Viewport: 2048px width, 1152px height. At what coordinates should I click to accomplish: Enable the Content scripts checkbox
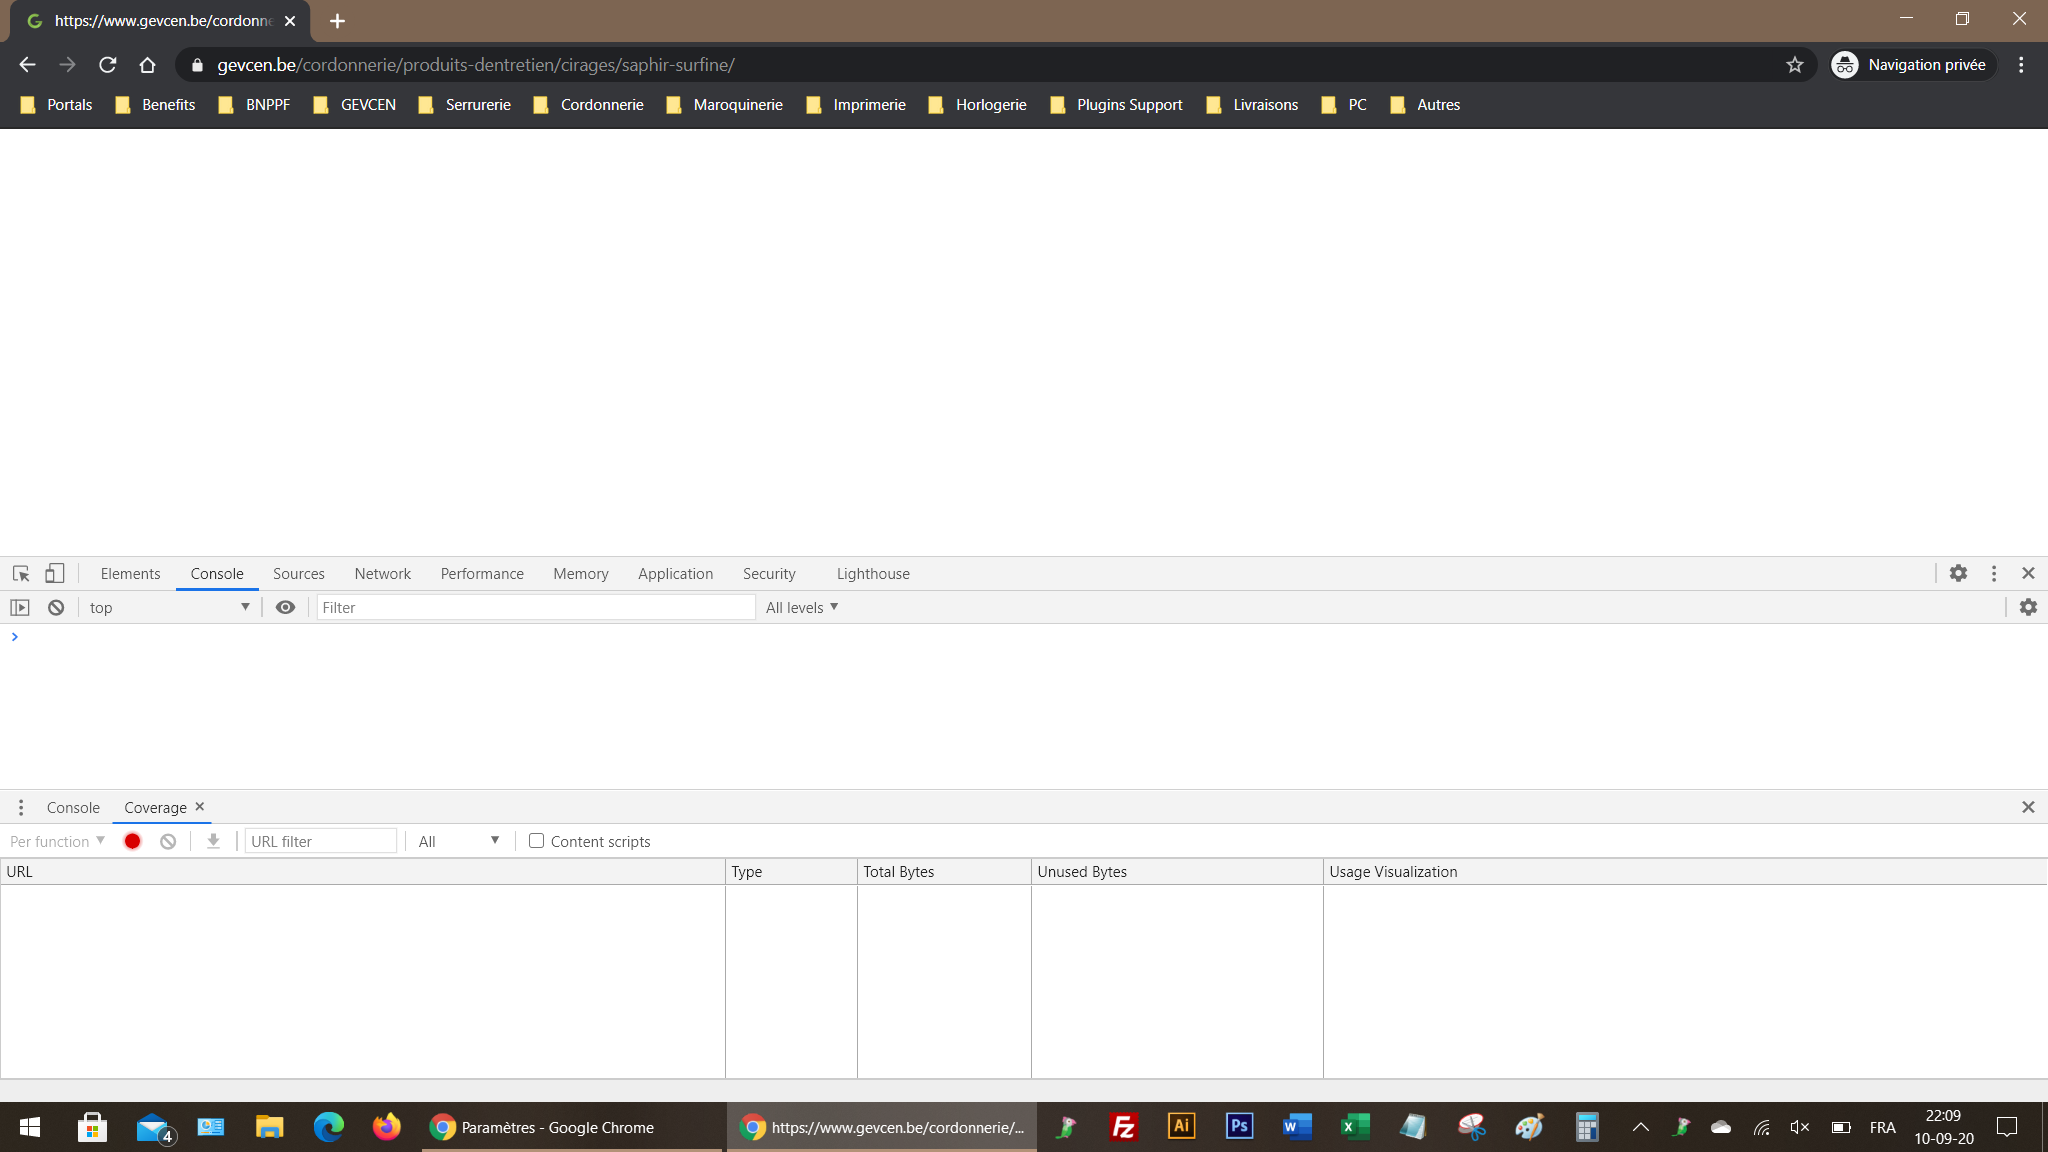[x=537, y=841]
